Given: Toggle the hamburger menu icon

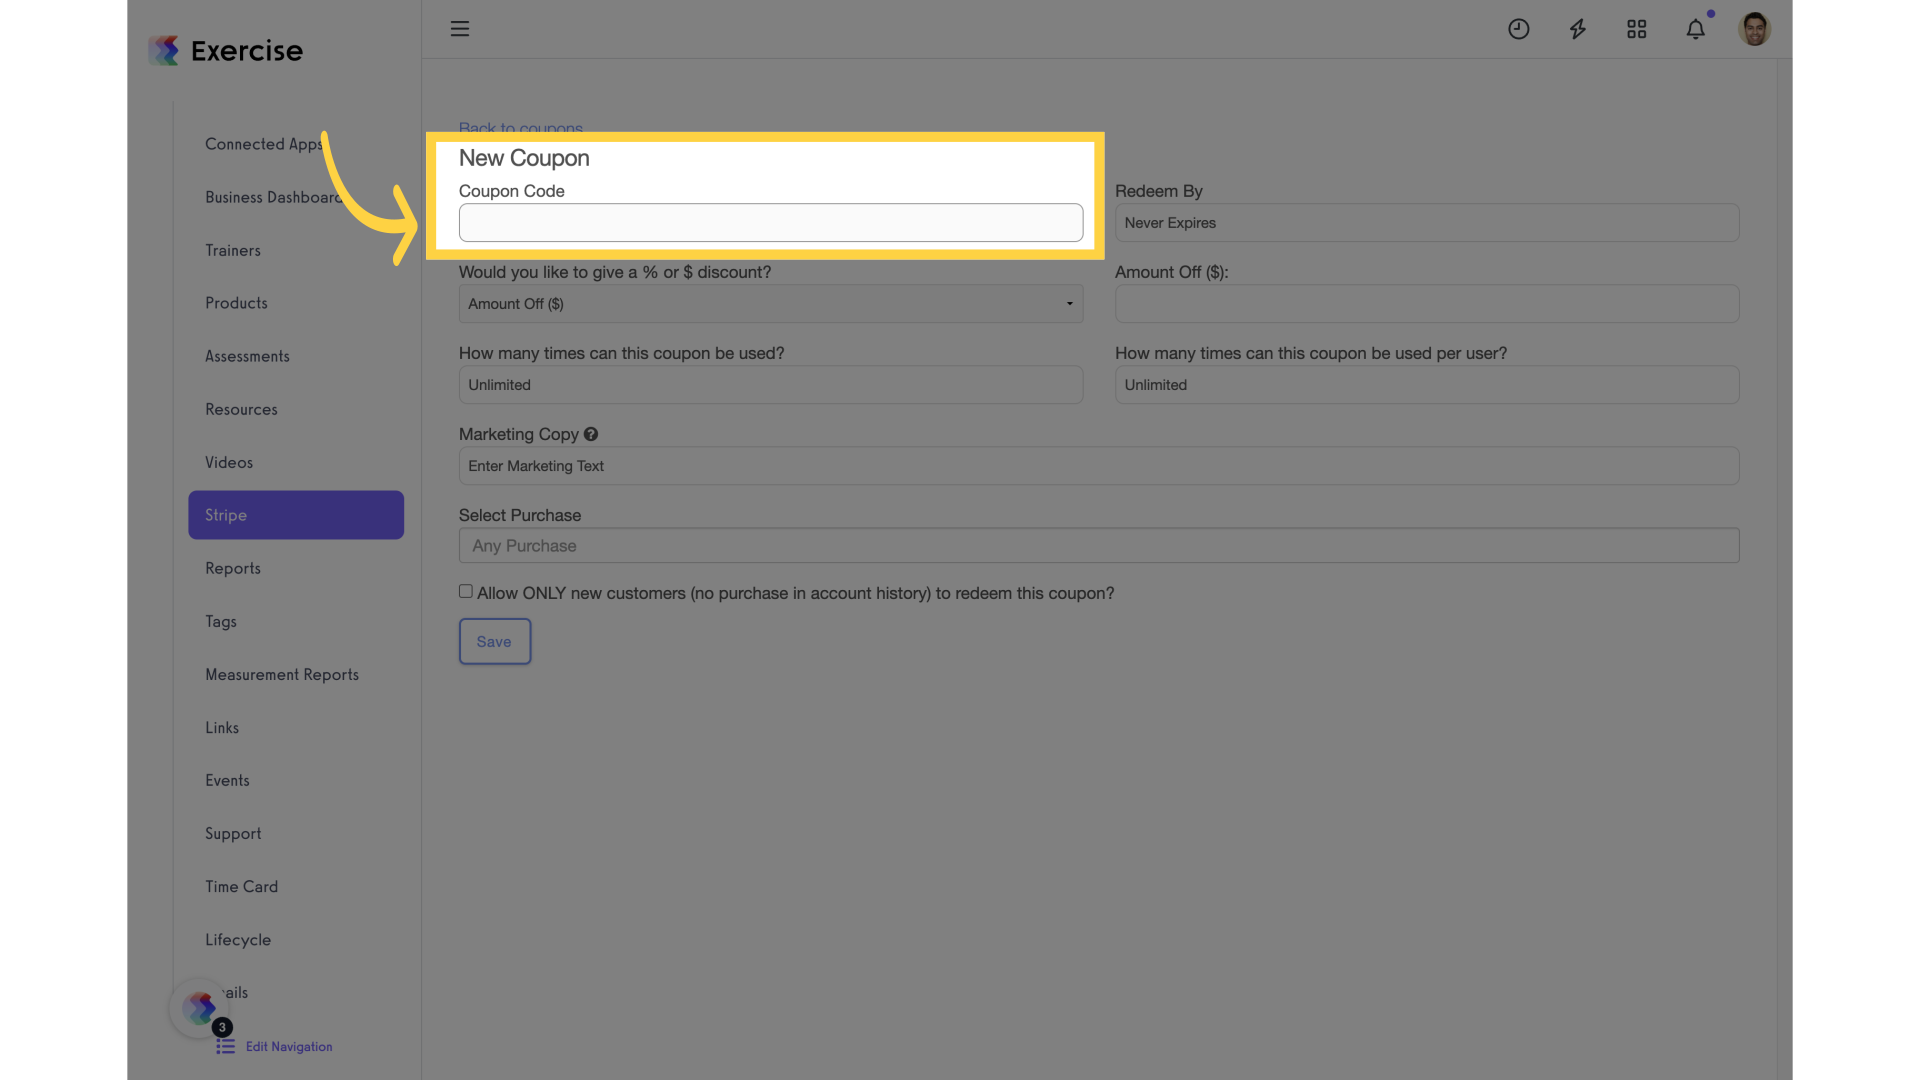Looking at the screenshot, I should pos(459,29).
